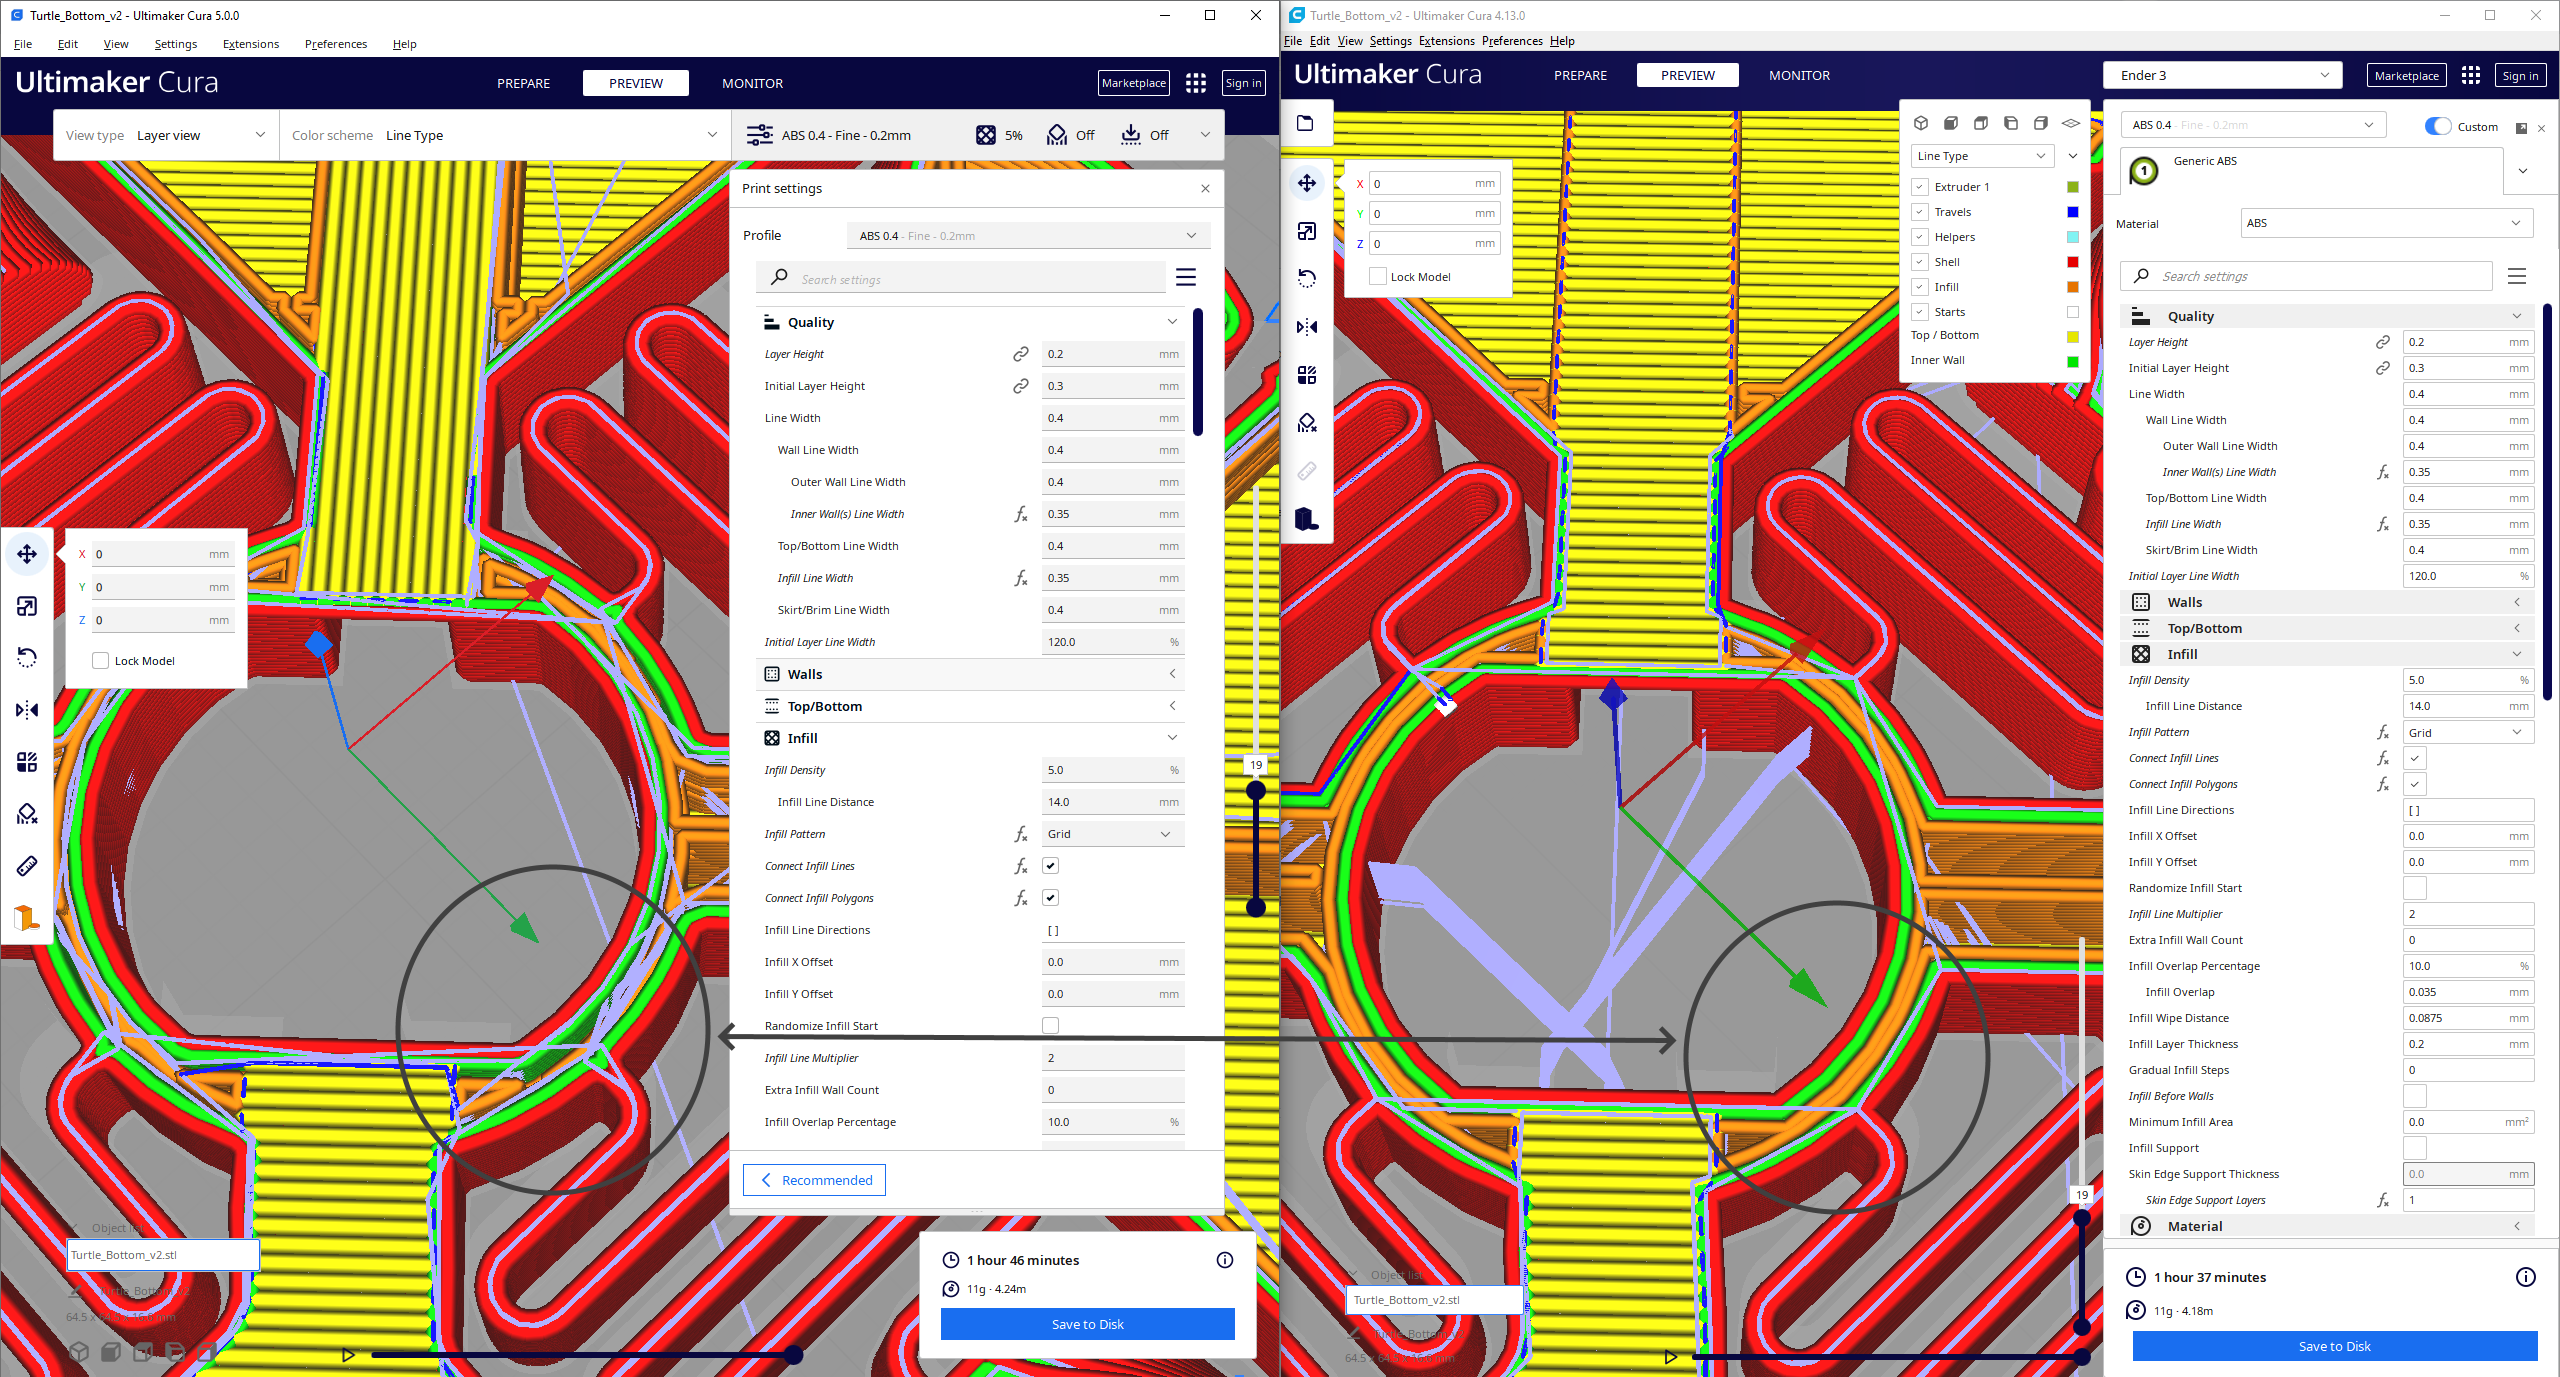Click the Layer Height link icon in Cura 5.0.0
Viewport: 2560px width, 1377px height.
point(1020,354)
